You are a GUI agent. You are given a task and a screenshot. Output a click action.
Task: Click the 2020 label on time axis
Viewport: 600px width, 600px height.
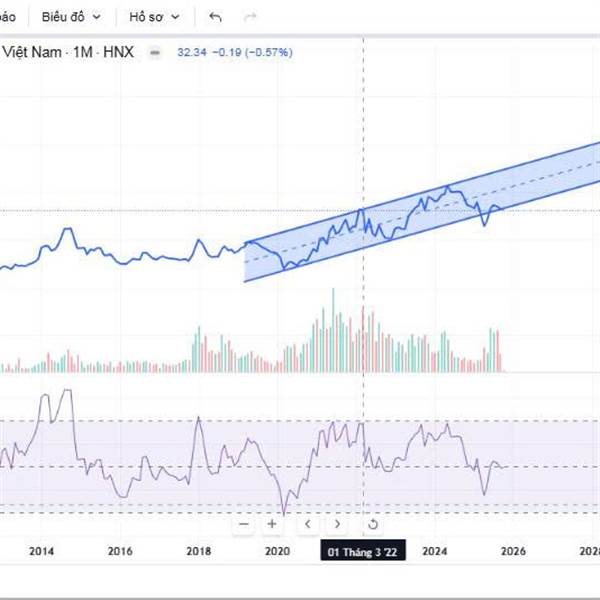pos(277,551)
